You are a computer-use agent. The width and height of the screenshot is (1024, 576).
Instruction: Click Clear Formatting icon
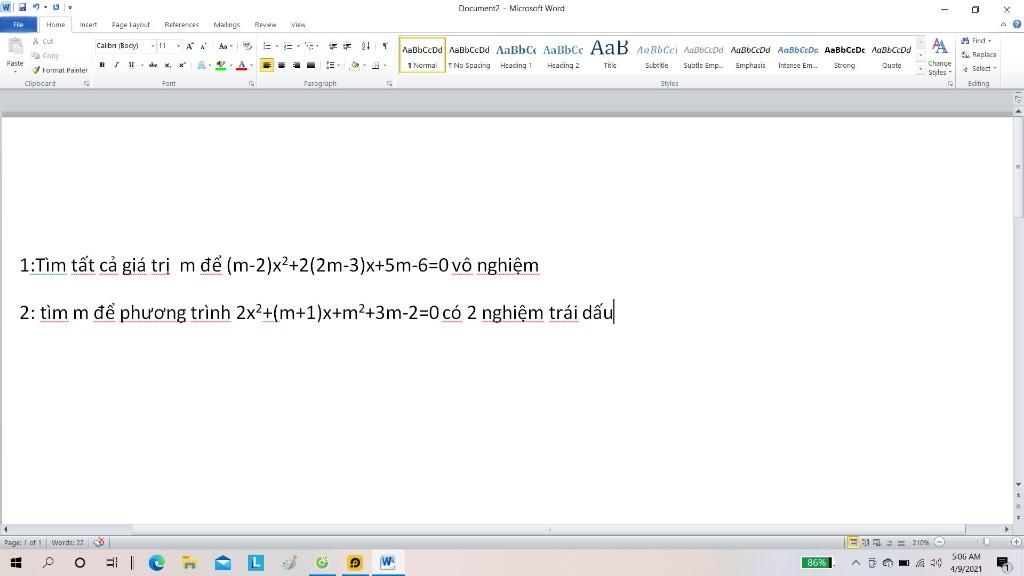247,46
